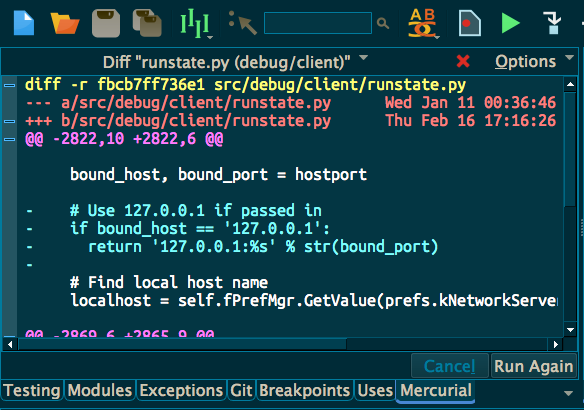Viewport: 584px width, 410px height.
Task: Step into code with down arrow icon
Action: (x=552, y=23)
